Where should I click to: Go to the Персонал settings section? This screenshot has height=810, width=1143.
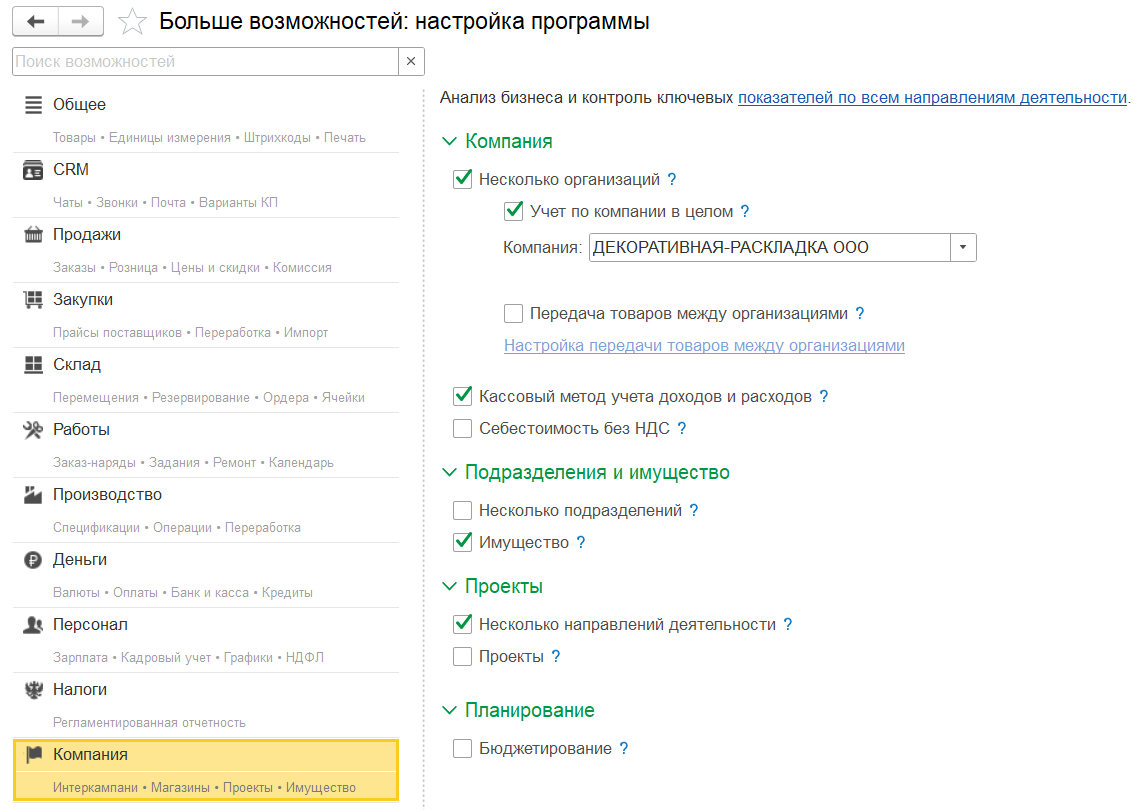click(90, 625)
